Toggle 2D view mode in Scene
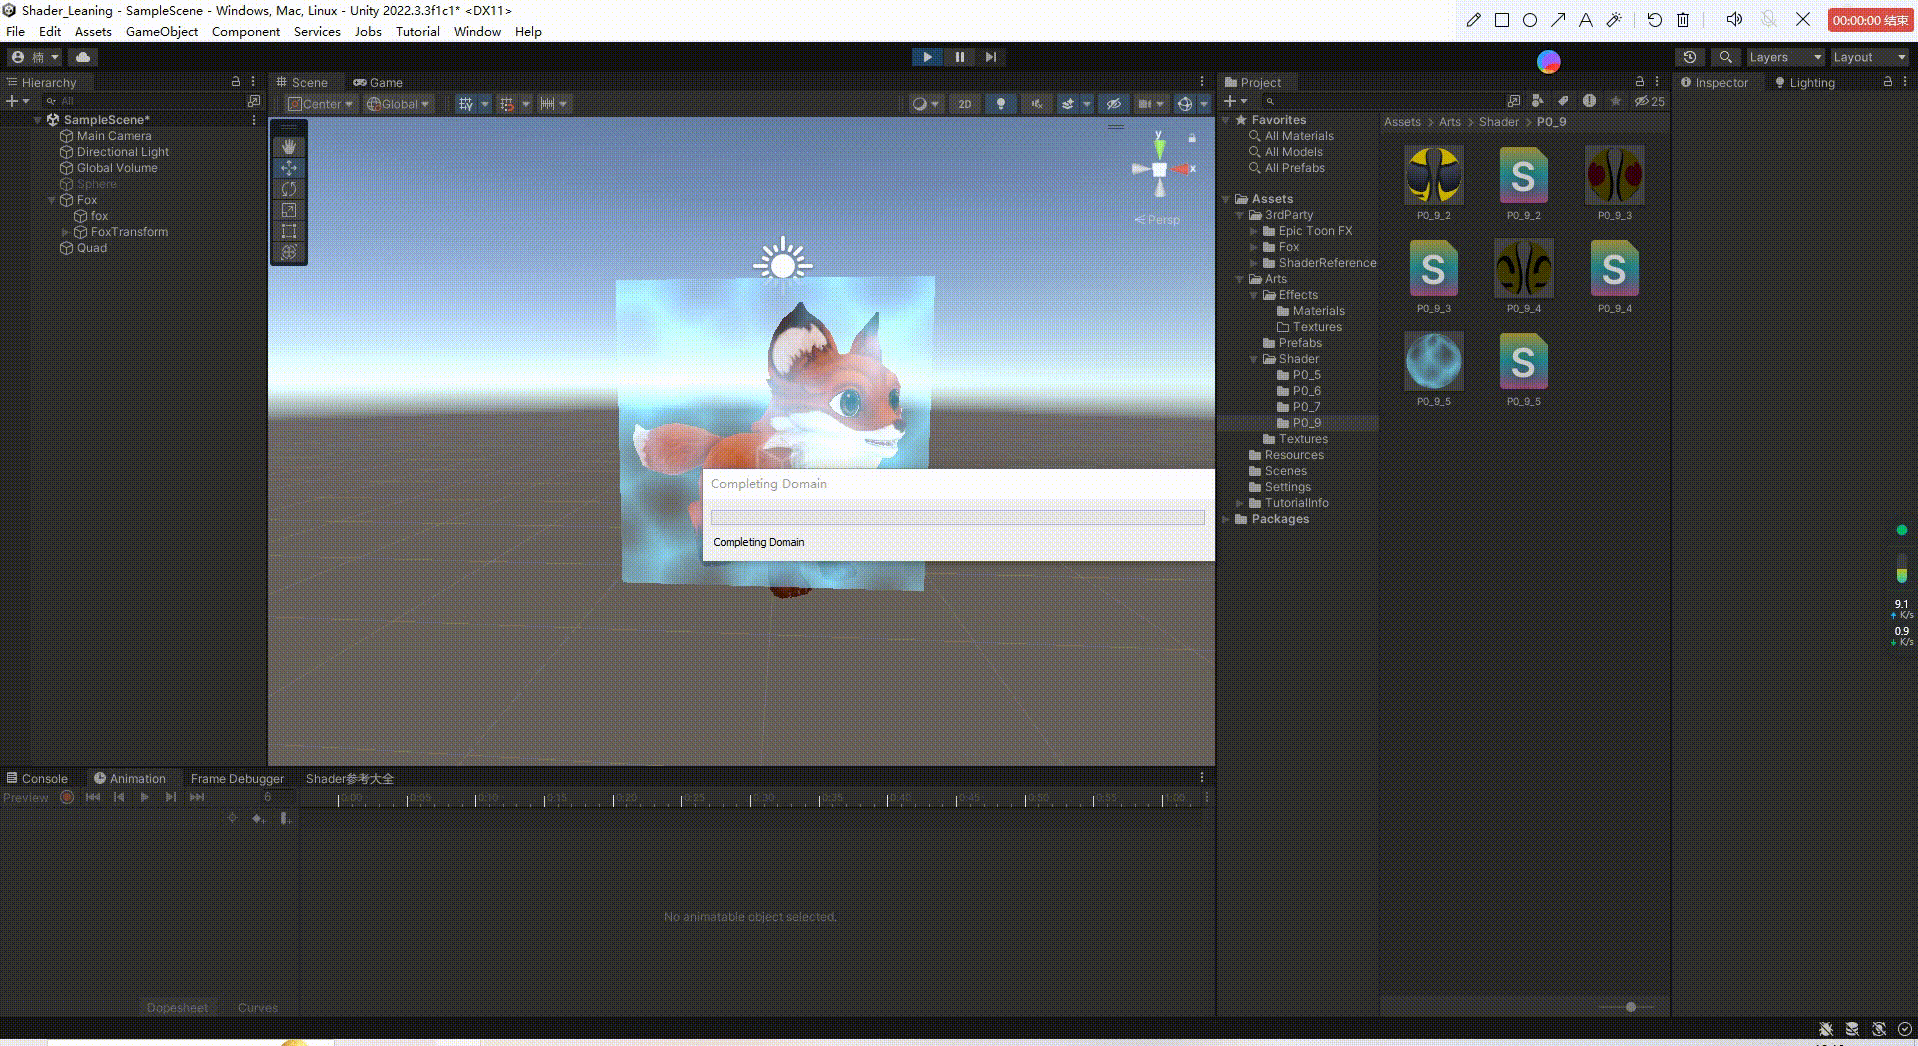Screen dimensions: 1918x1046 [965, 104]
